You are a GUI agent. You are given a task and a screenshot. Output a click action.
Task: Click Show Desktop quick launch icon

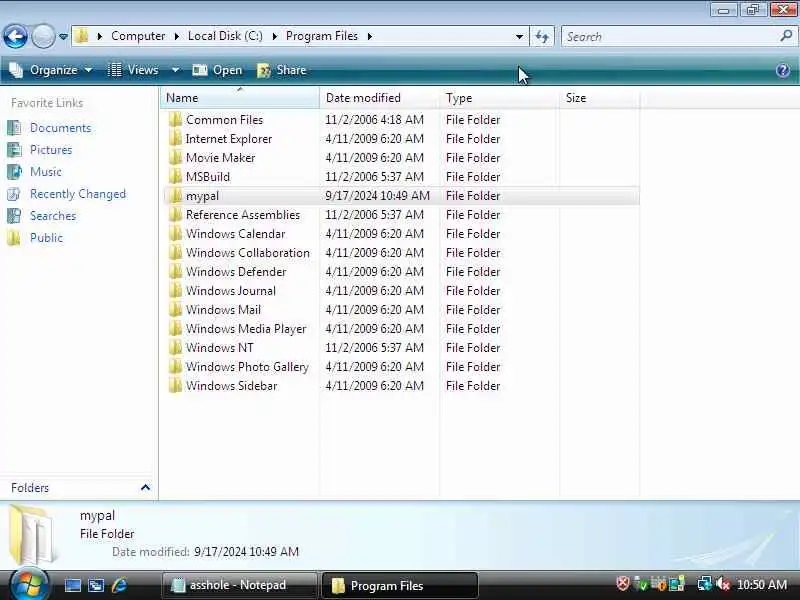(x=72, y=585)
